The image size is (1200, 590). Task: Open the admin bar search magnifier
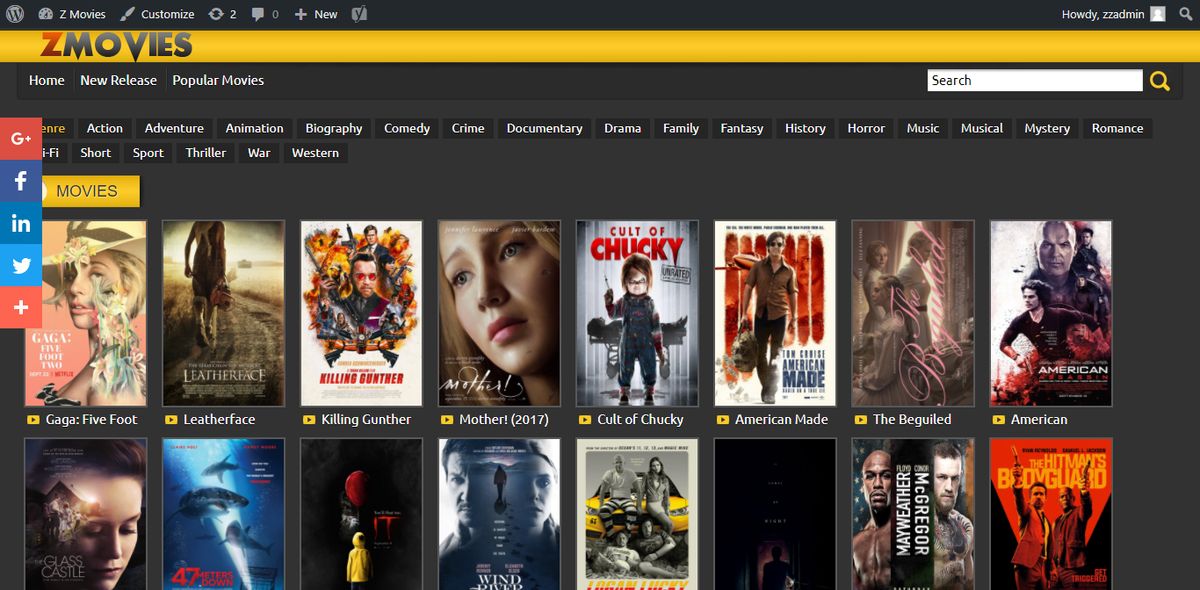[1186, 14]
